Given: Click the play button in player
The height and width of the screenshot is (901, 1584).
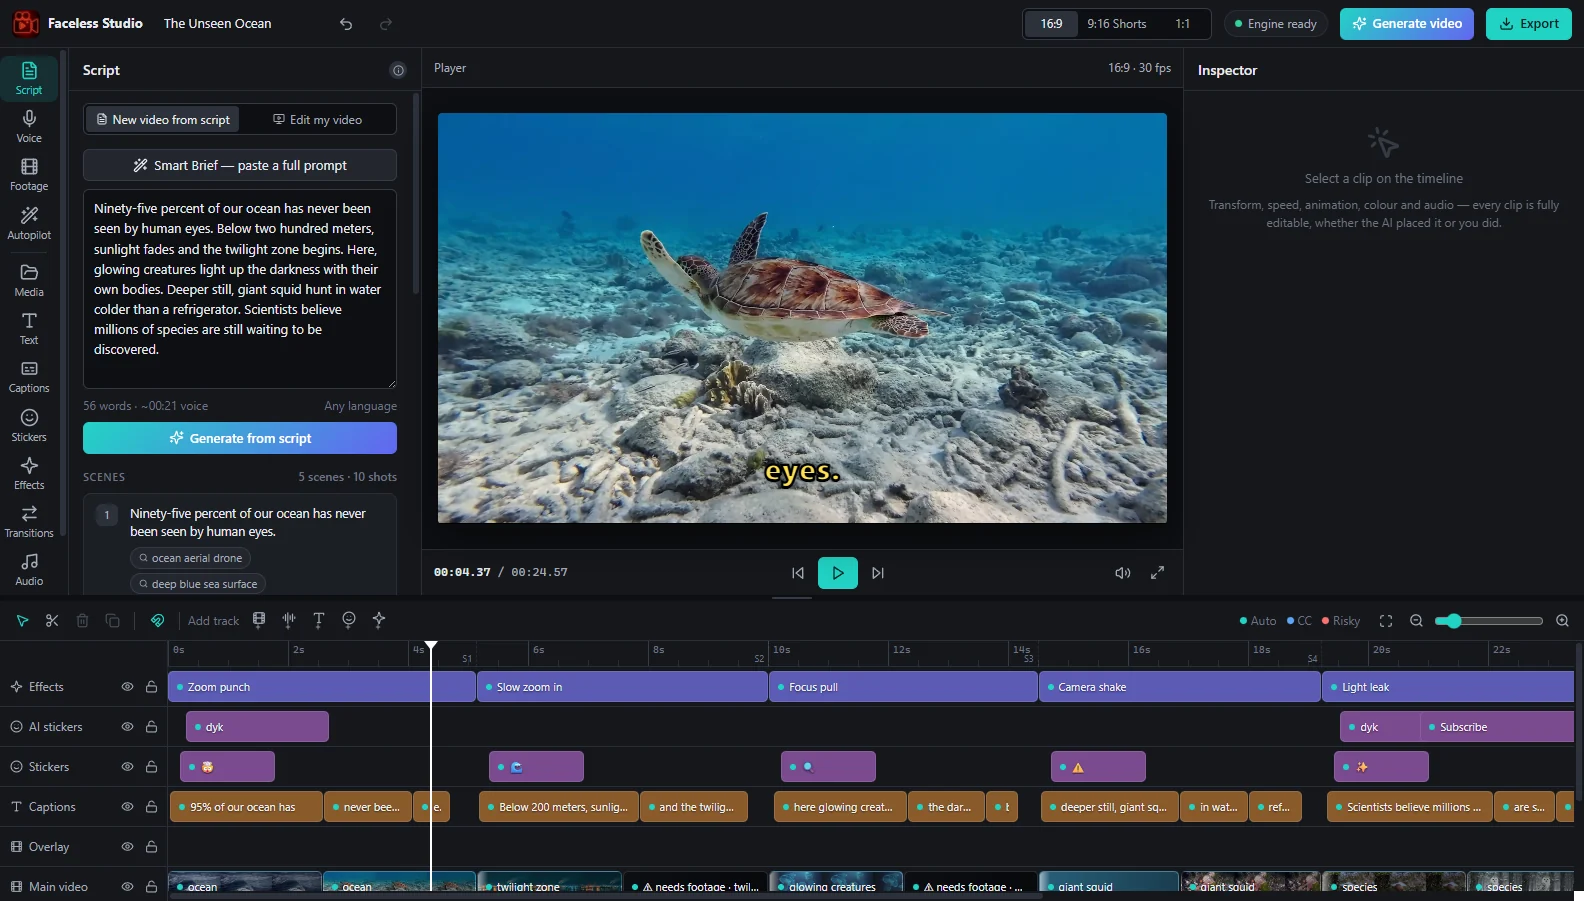Looking at the screenshot, I should (x=838, y=573).
